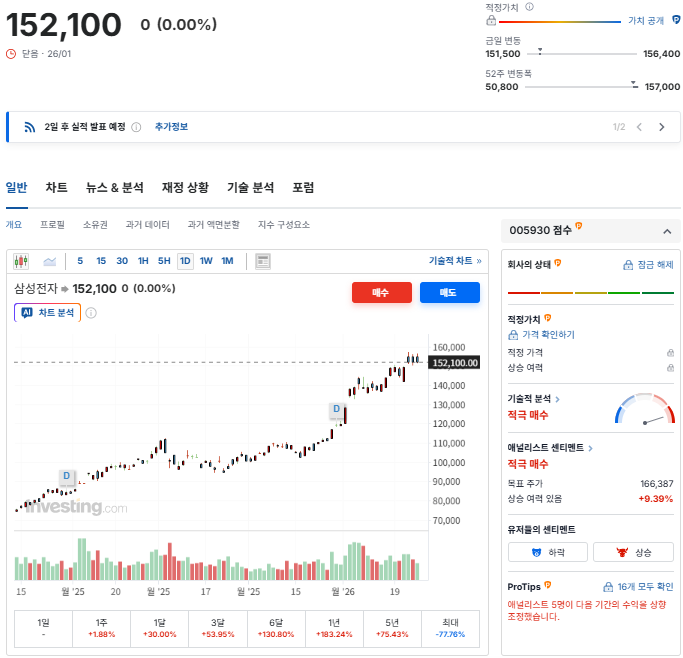Select the candlestick chart type icon

click(x=21, y=261)
